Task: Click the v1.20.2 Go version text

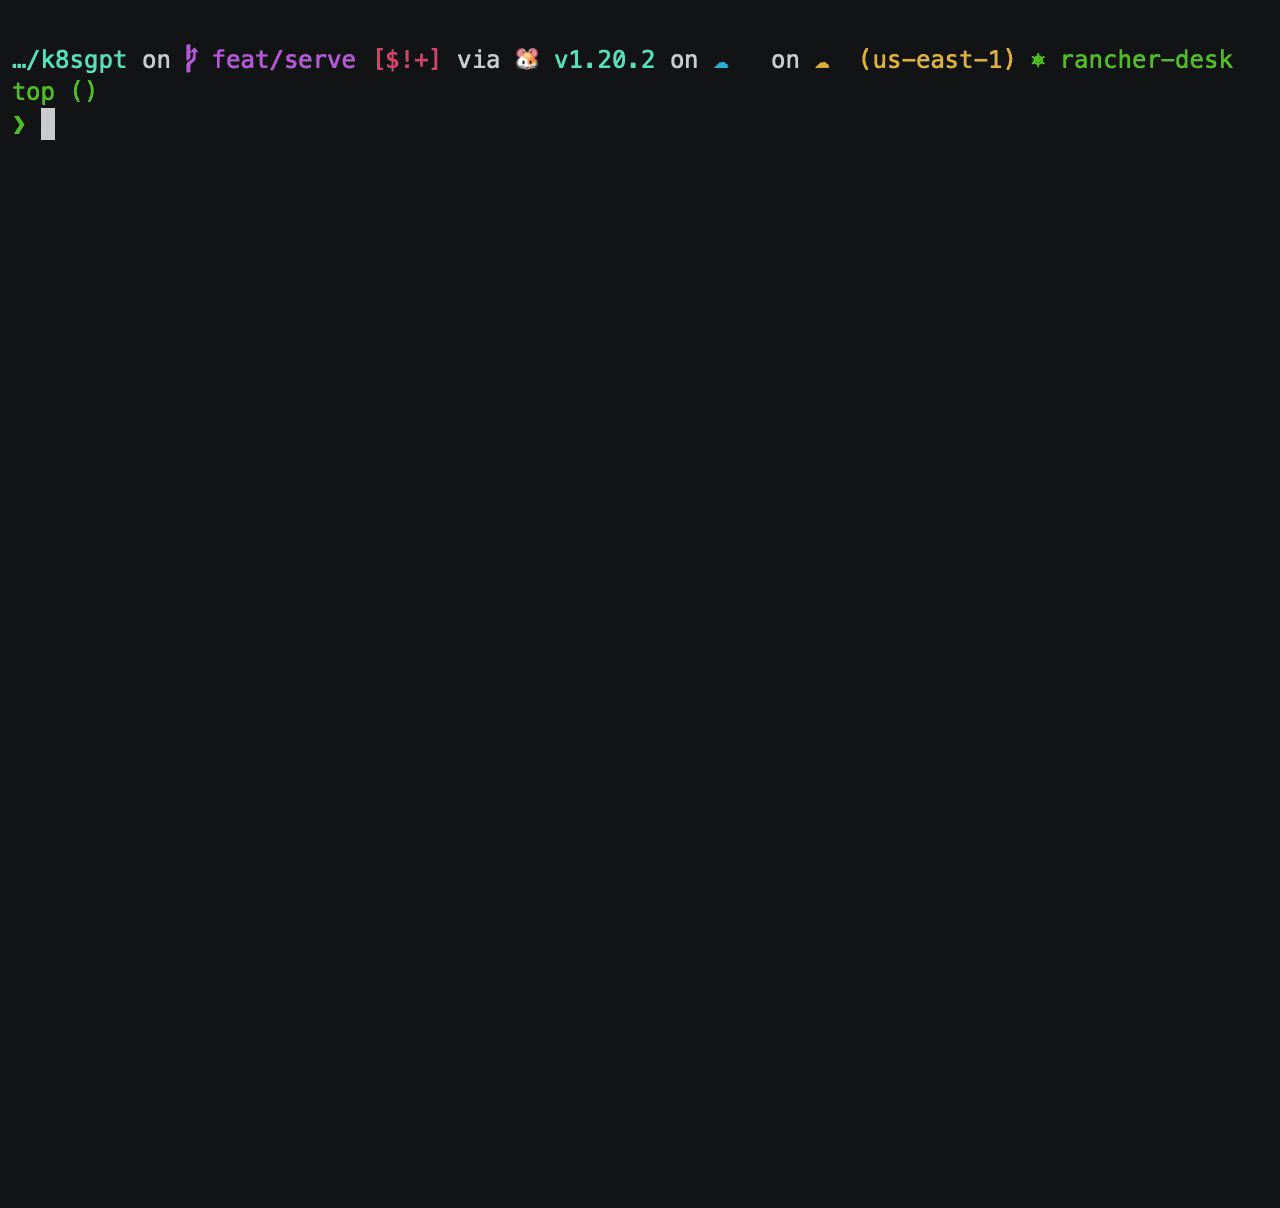Action: (x=604, y=59)
